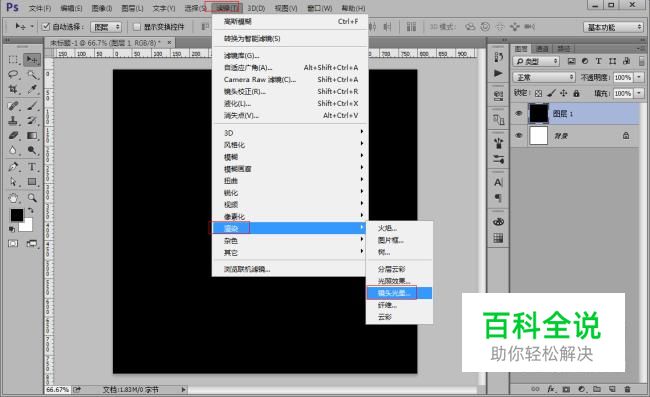Open the opacity slider dropdown arrow
Image resolution: width=650 pixels, height=397 pixels.
[639, 77]
